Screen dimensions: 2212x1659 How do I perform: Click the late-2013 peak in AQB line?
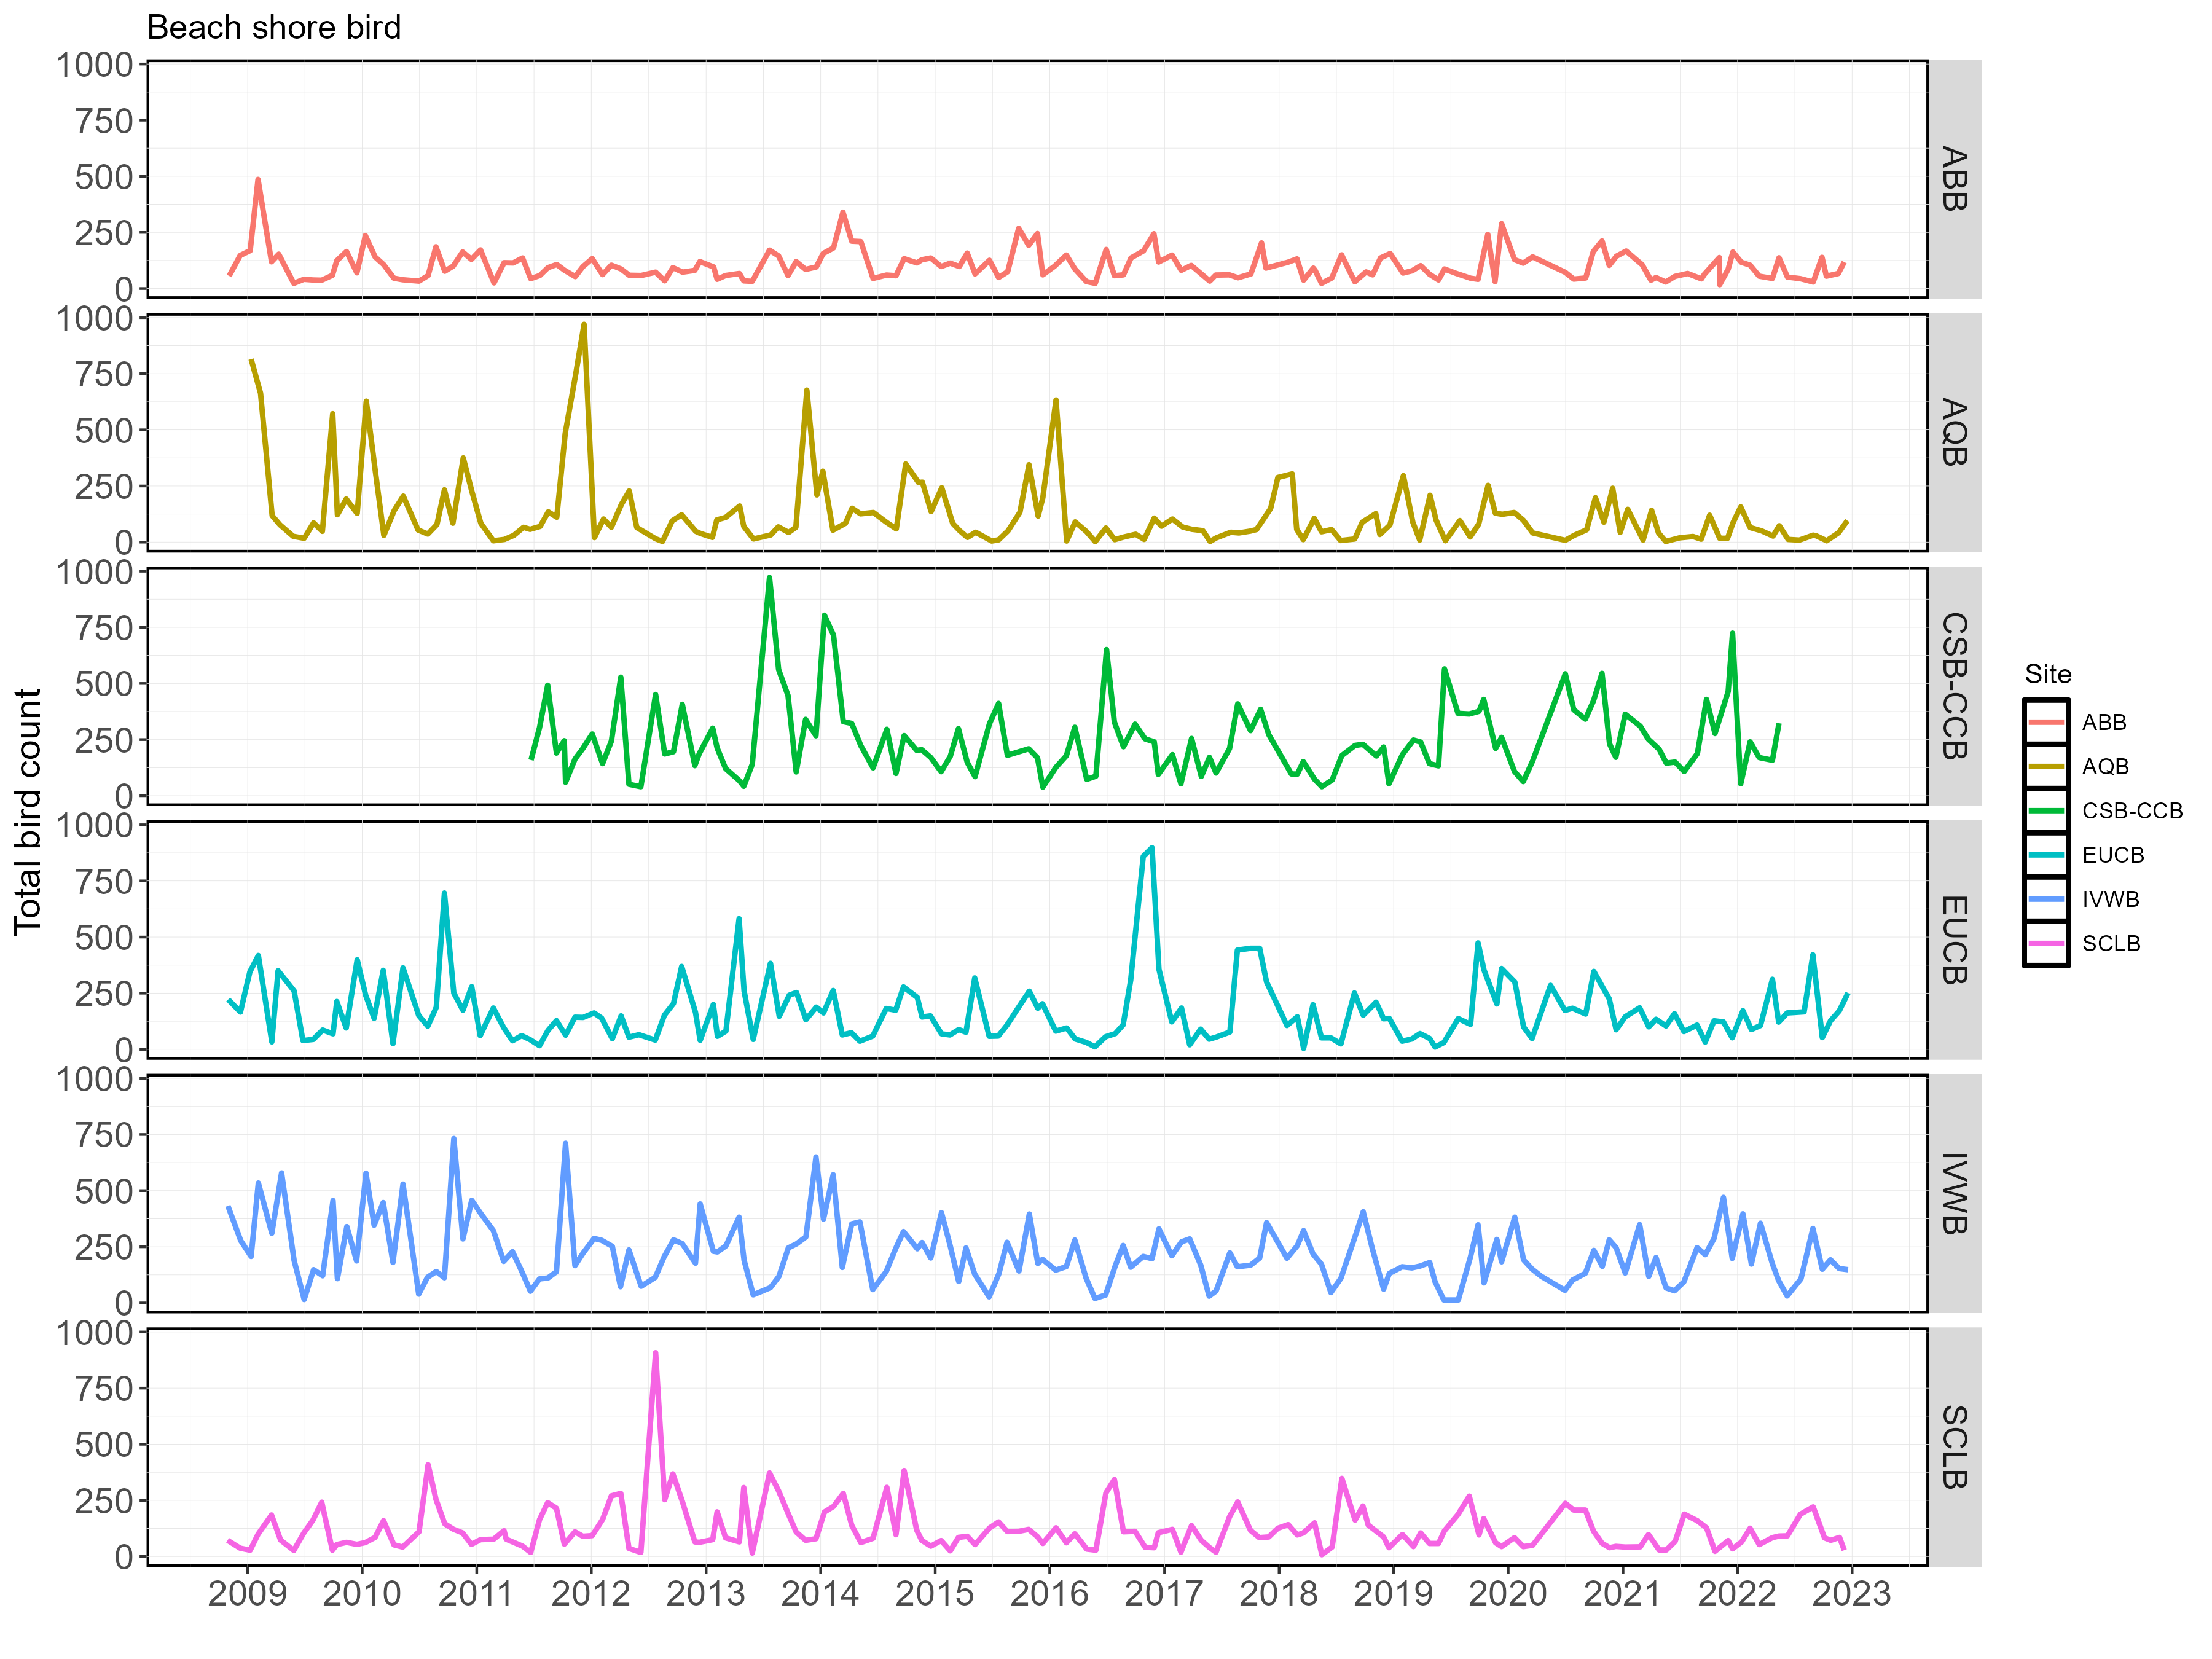(x=806, y=391)
